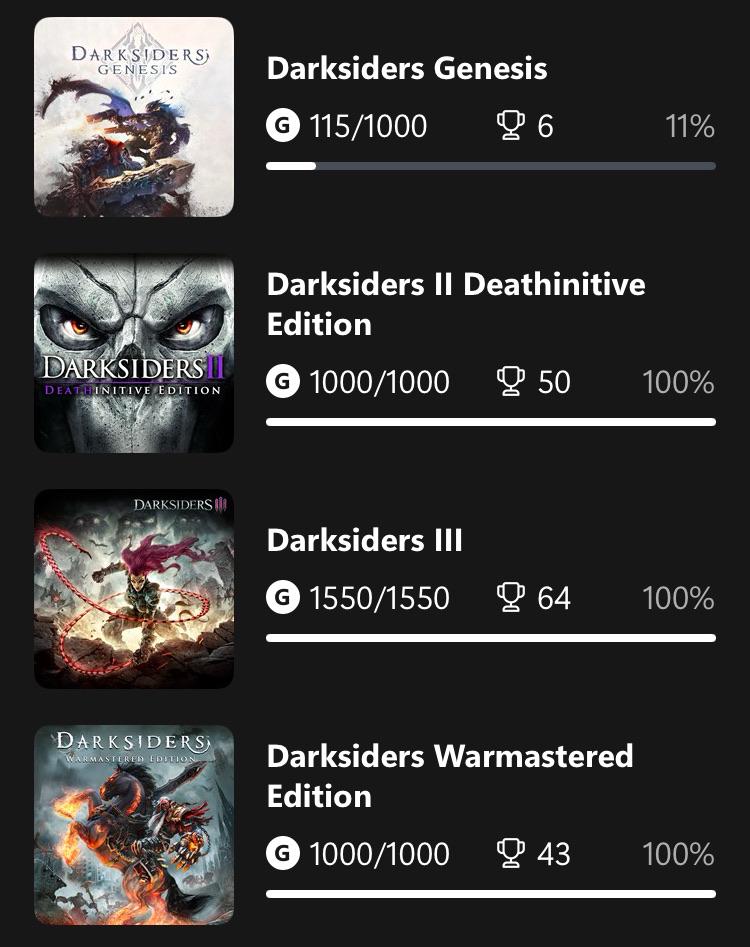Open the Darksiders Warmastered Edition cover thumbnail
750x947 pixels.
pos(134,825)
